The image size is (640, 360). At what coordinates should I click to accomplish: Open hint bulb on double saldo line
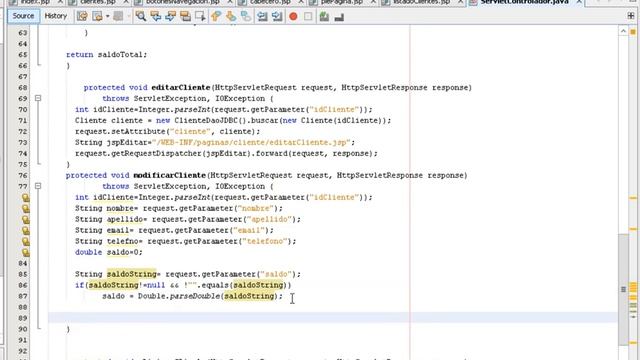tap(26, 253)
